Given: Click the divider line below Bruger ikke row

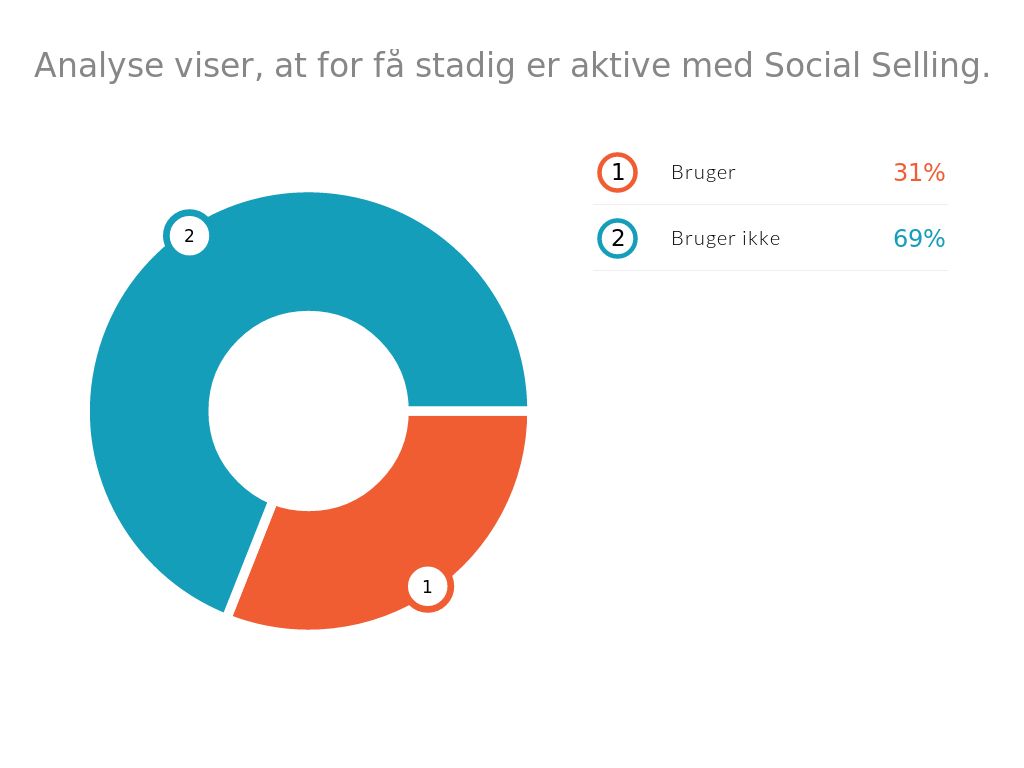Looking at the screenshot, I should [770, 270].
